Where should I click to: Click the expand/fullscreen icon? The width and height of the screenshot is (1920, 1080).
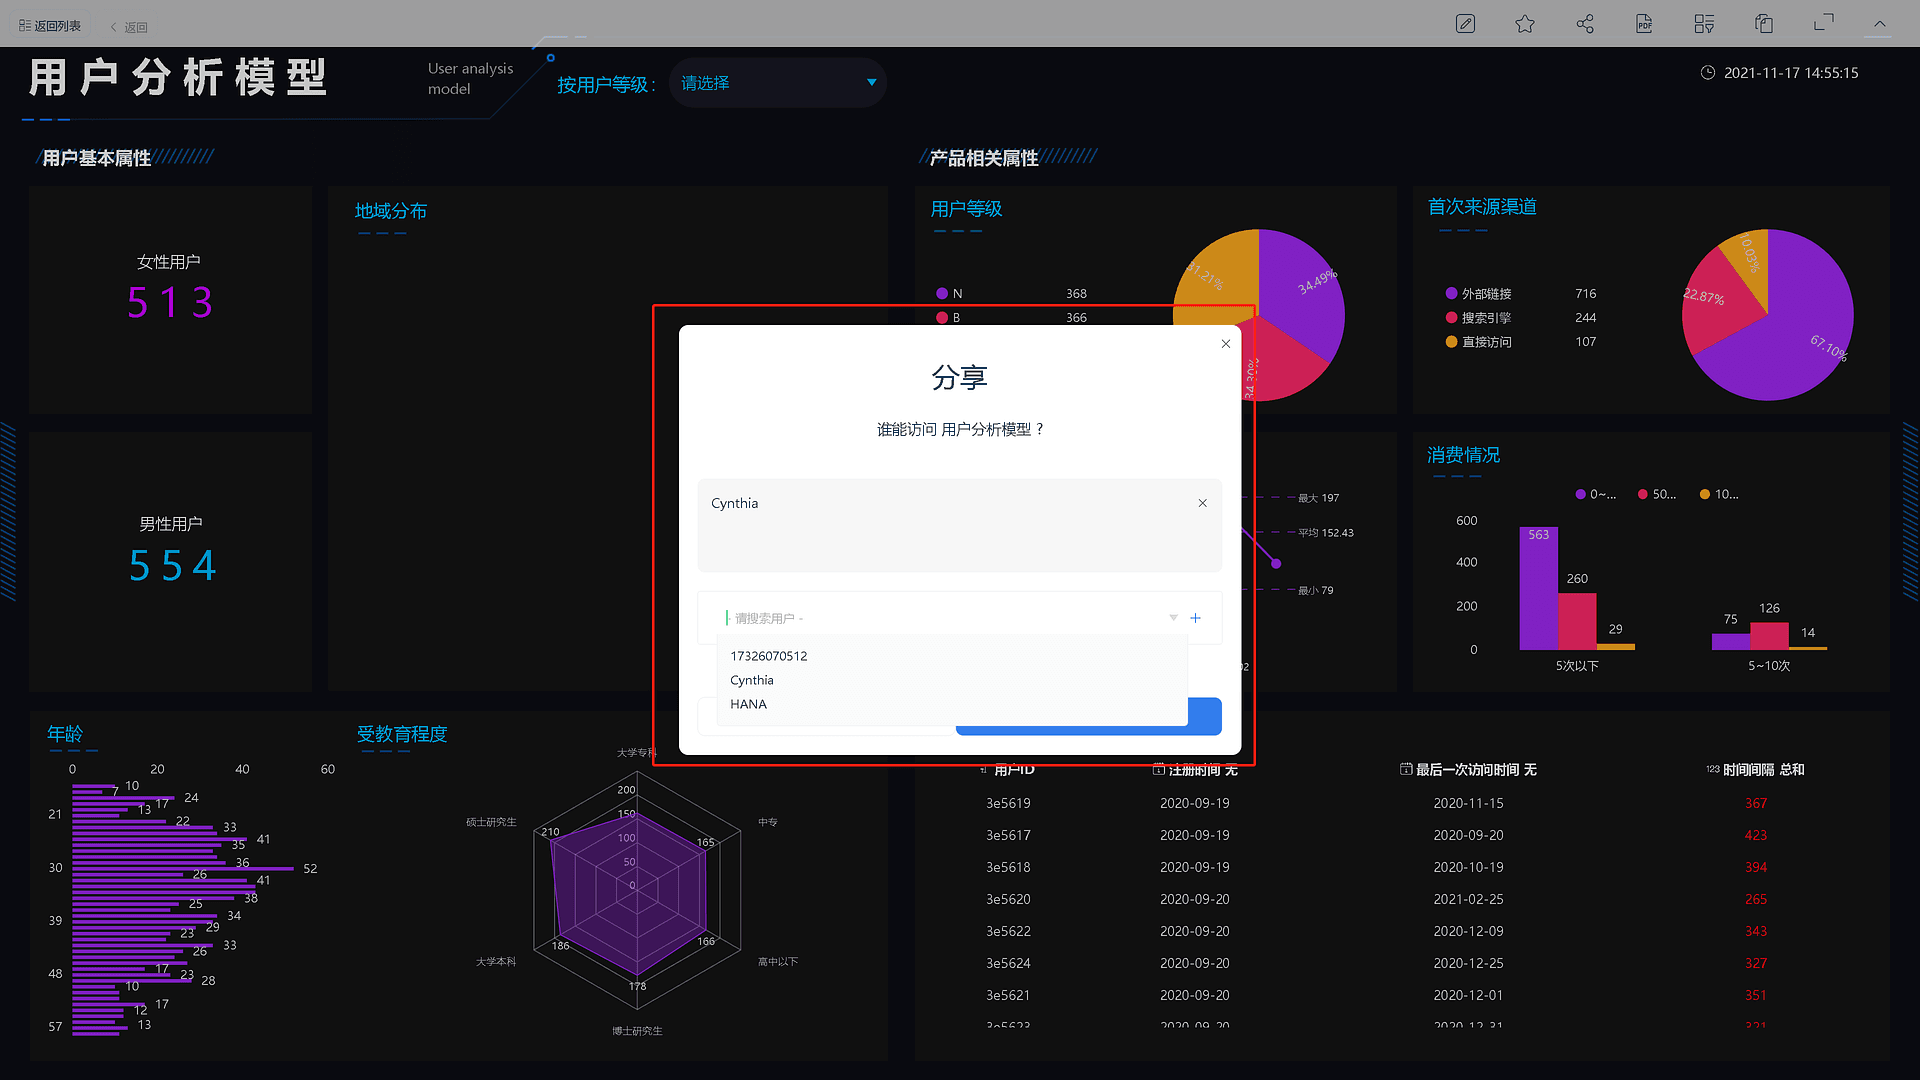click(x=1822, y=22)
